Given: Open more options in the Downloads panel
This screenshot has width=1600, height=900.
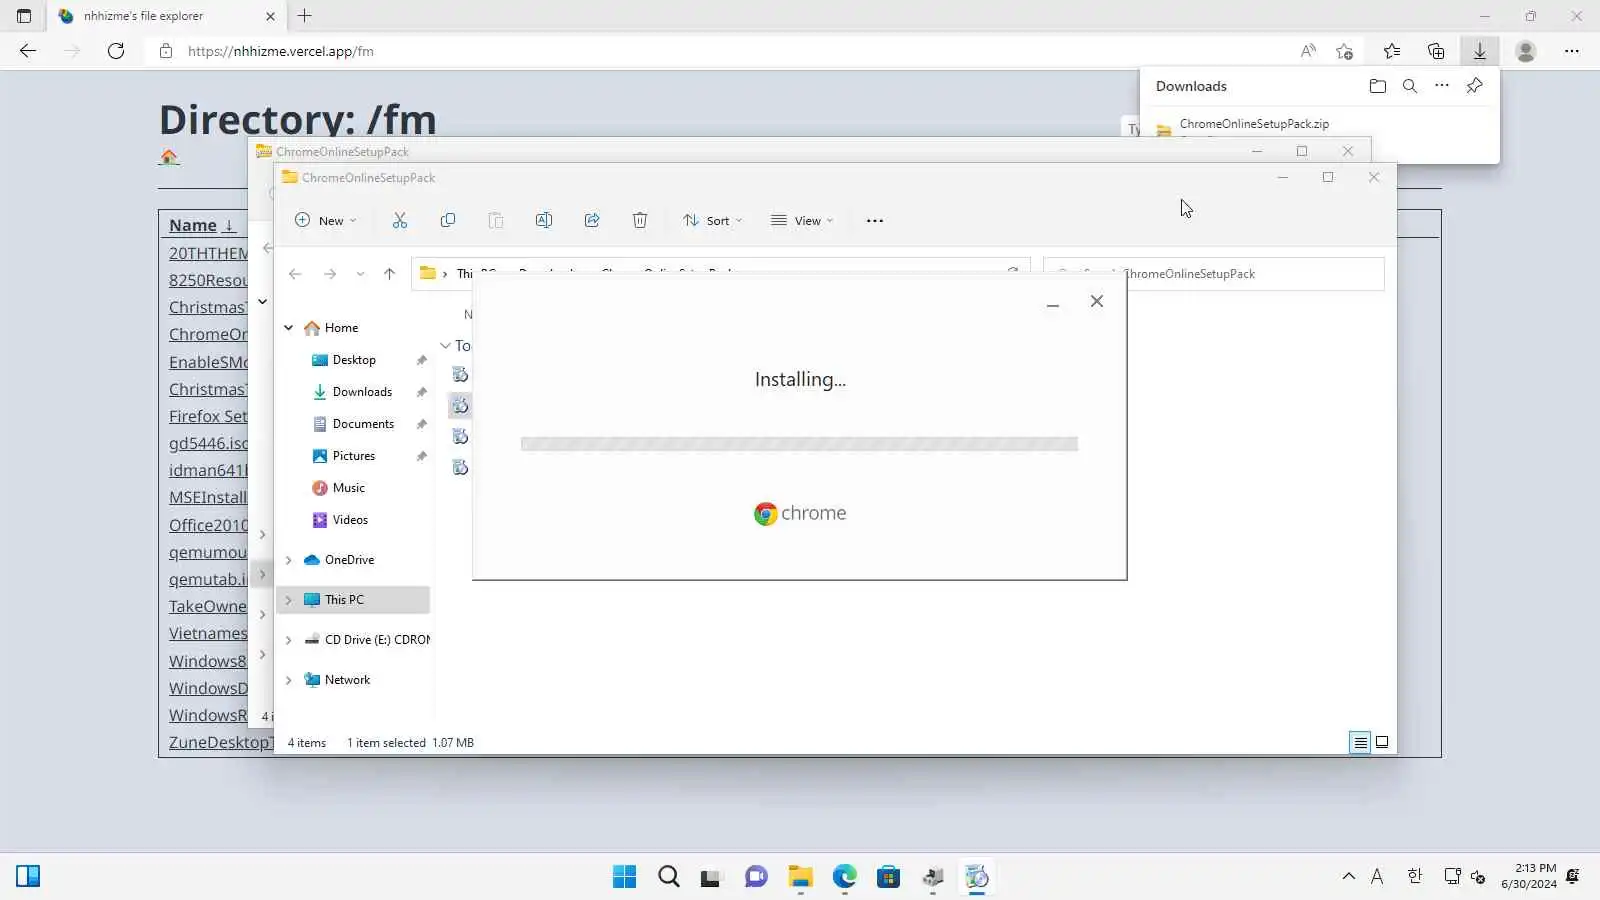Looking at the screenshot, I should pyautogui.click(x=1442, y=86).
